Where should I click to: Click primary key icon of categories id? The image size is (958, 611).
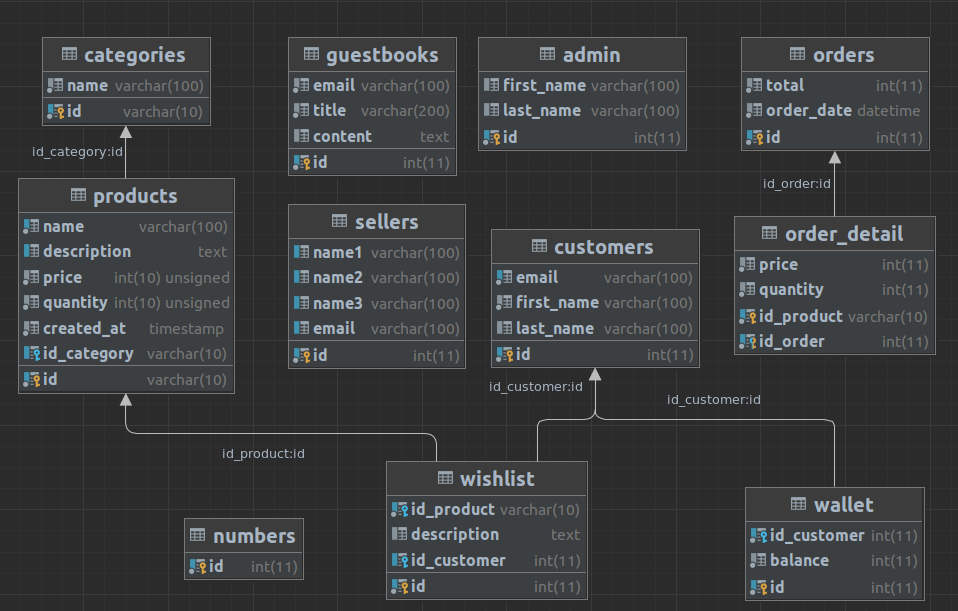pyautogui.click(x=56, y=111)
